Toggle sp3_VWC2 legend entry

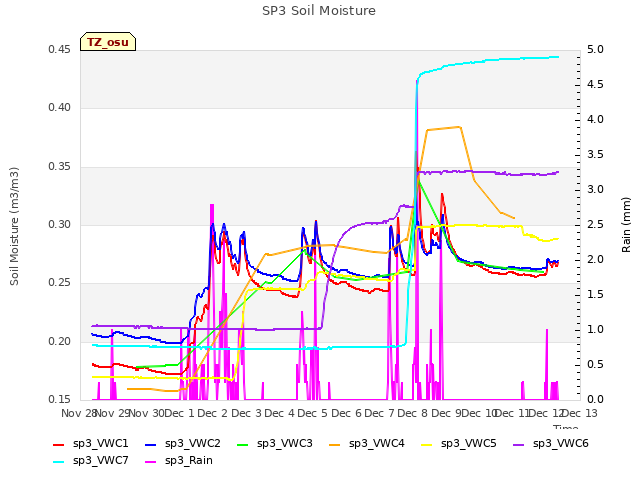coord(182,444)
